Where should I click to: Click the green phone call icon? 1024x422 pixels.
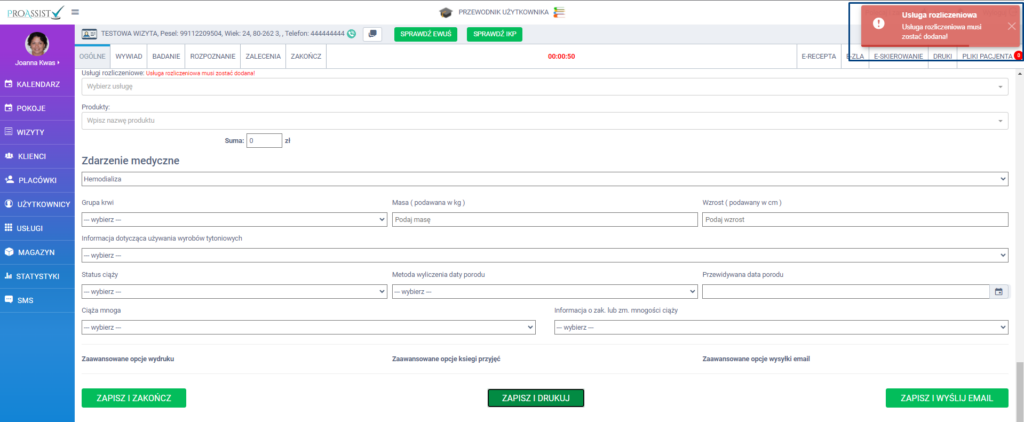tap(351, 33)
